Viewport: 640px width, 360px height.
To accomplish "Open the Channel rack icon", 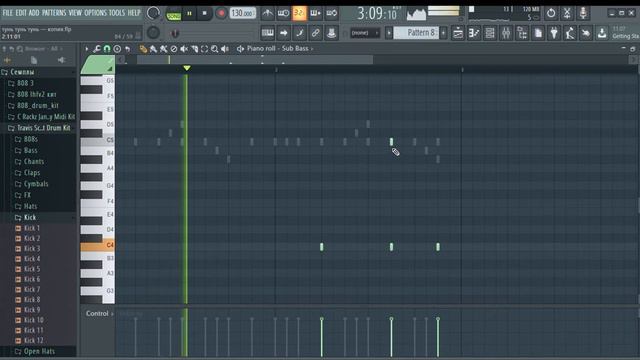I will [x=490, y=33].
